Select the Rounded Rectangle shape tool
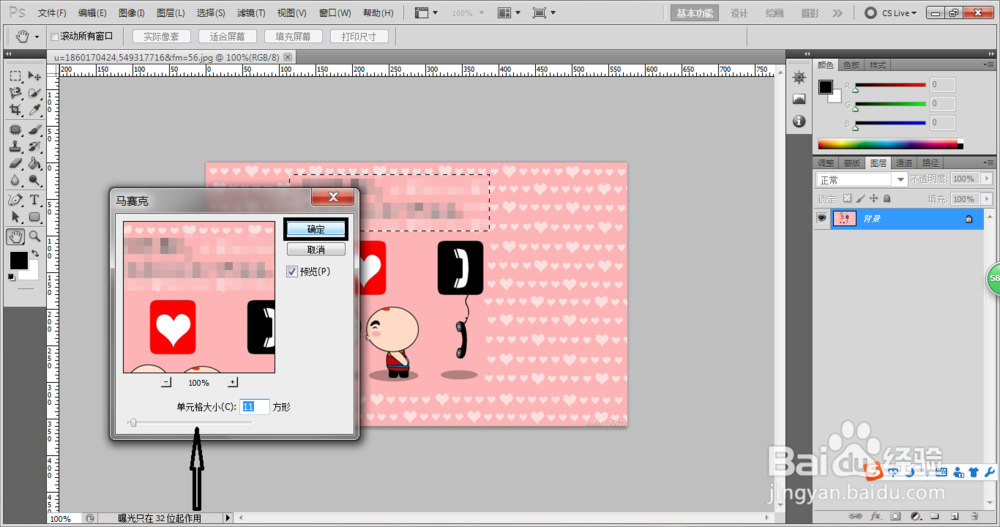This screenshot has width=1000, height=527. 34,217
